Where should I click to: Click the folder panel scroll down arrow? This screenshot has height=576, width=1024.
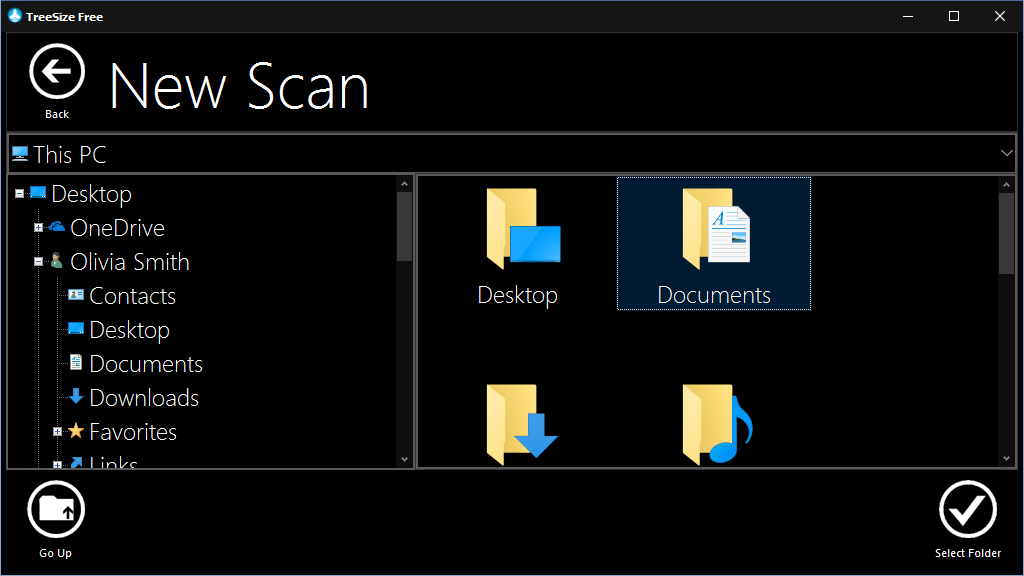pyautogui.click(x=1006, y=458)
